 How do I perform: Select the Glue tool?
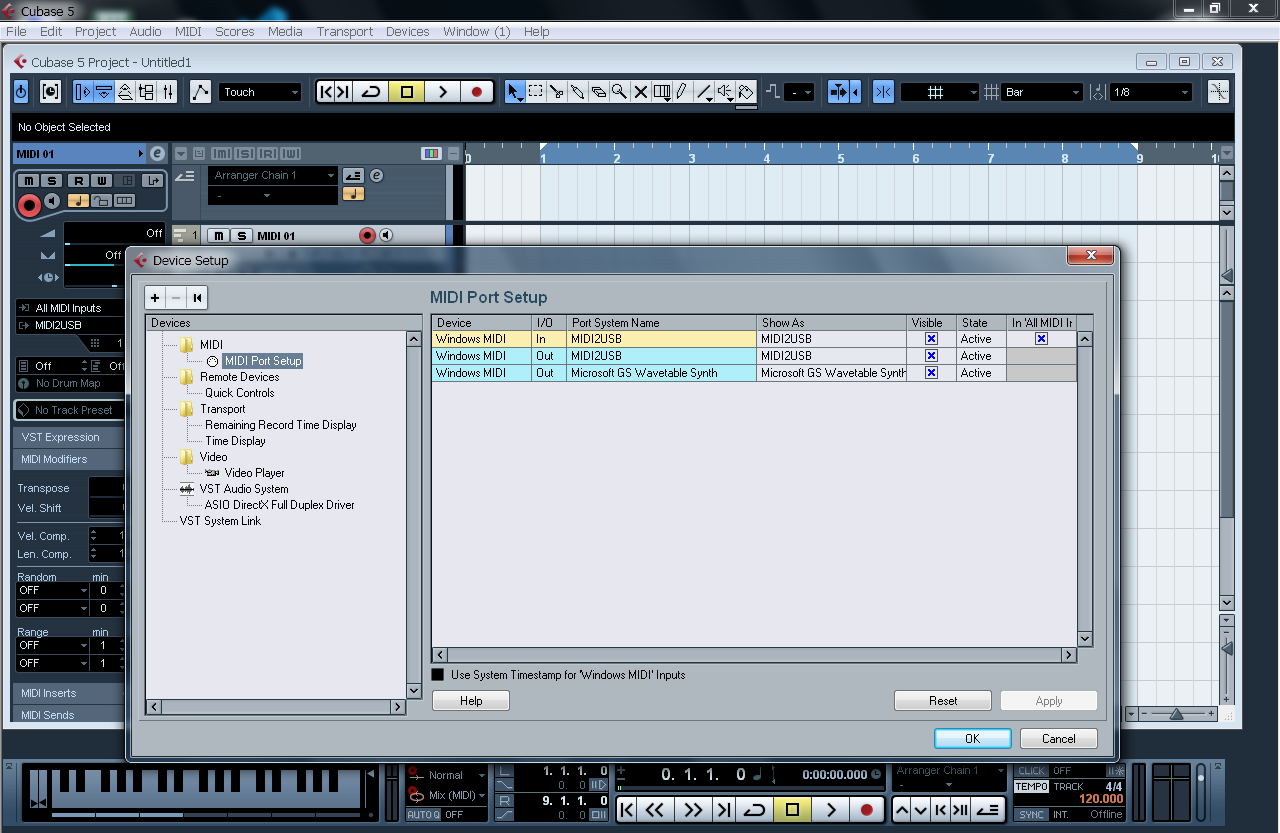578,92
